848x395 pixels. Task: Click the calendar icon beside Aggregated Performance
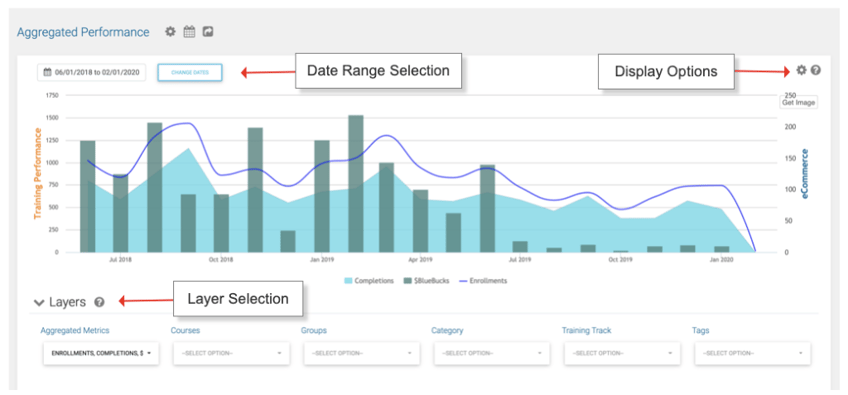pyautogui.click(x=189, y=32)
